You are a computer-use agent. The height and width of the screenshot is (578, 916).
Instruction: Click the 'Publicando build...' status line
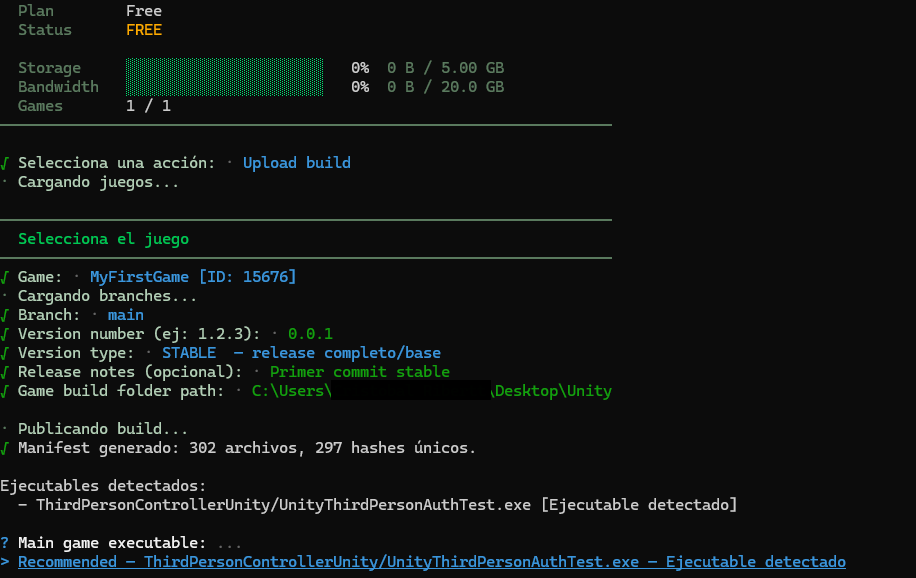(x=103, y=429)
